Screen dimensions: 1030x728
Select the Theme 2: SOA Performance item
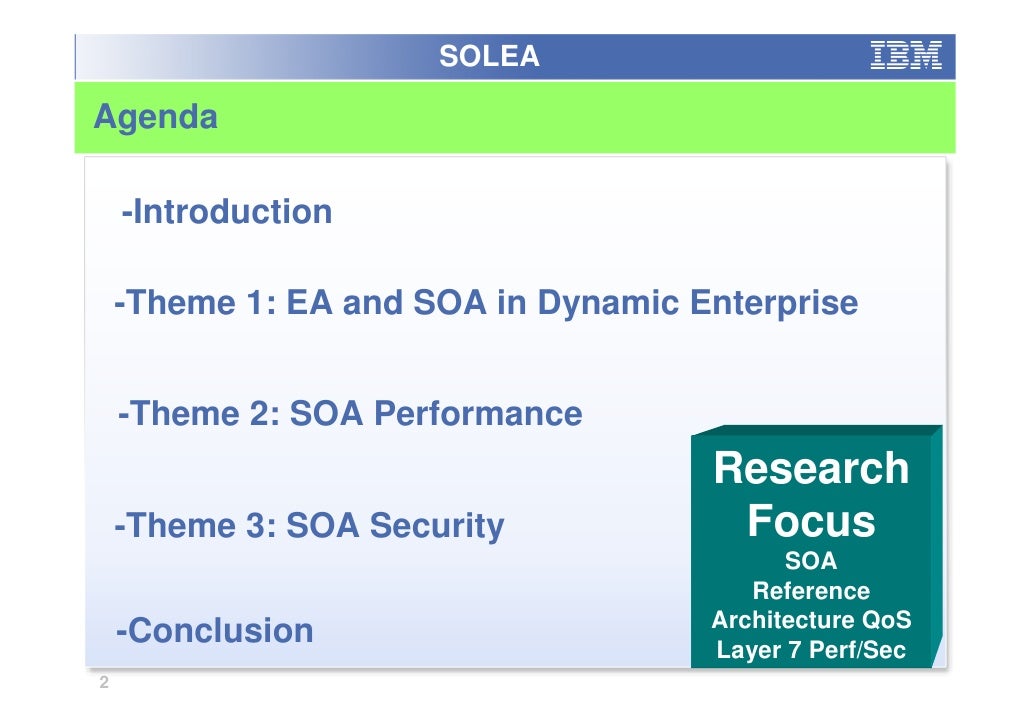tap(350, 413)
